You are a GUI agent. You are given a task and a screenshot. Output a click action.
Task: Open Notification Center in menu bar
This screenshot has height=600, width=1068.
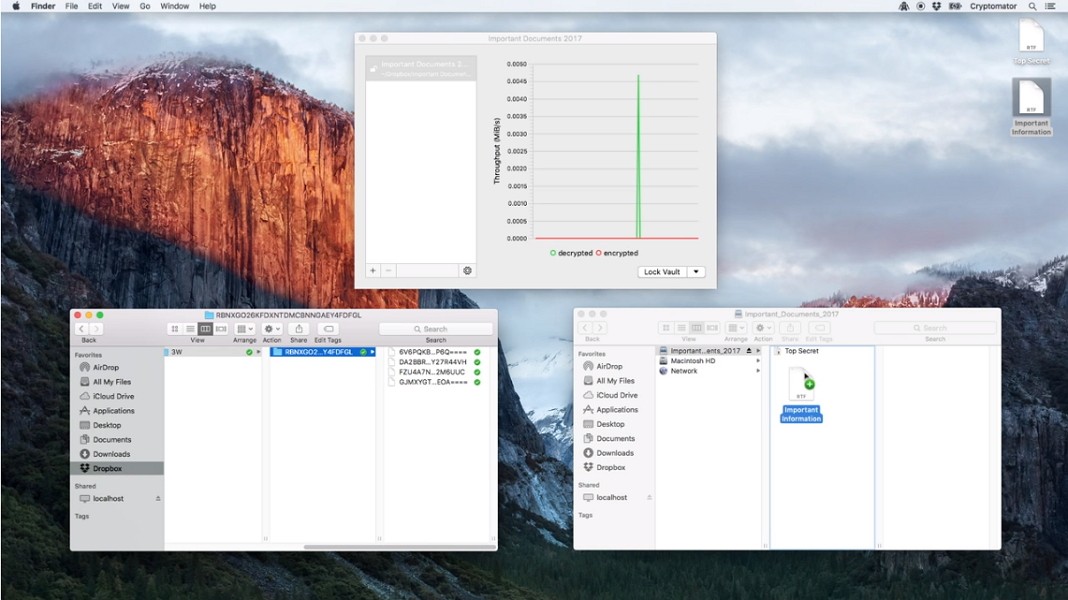point(1050,6)
